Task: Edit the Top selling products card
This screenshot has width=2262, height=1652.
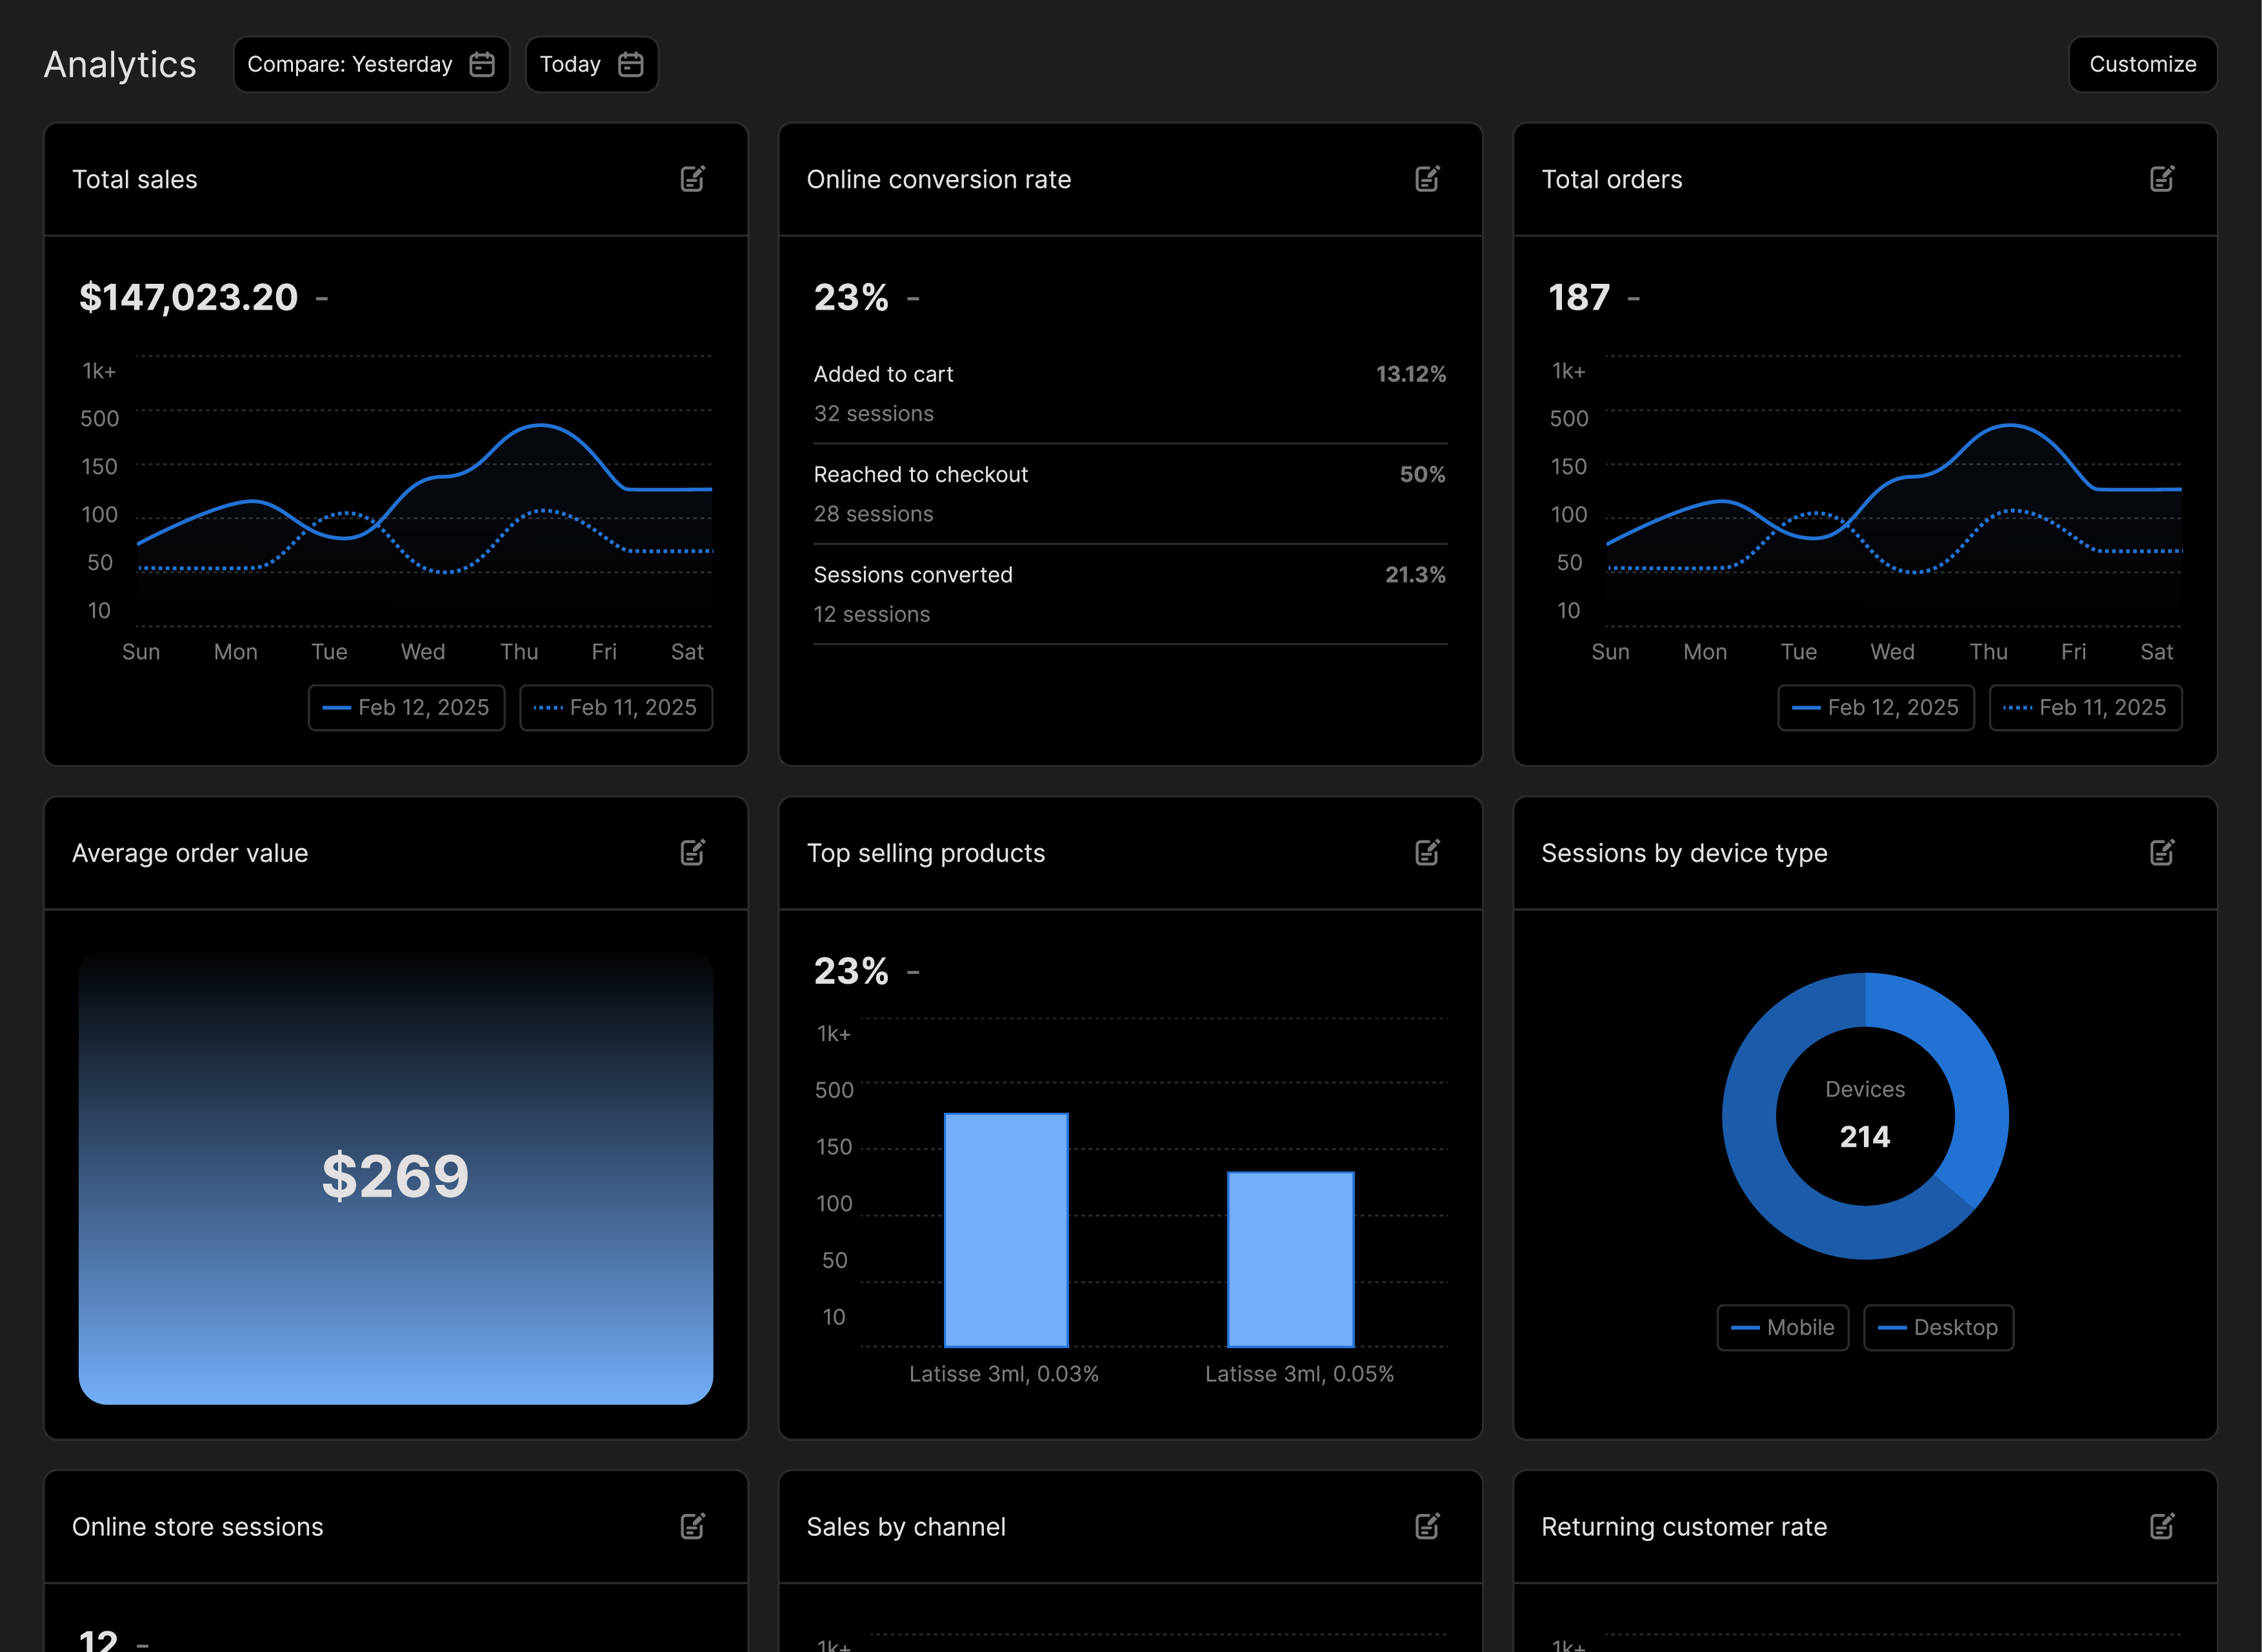Action: click(x=1427, y=852)
